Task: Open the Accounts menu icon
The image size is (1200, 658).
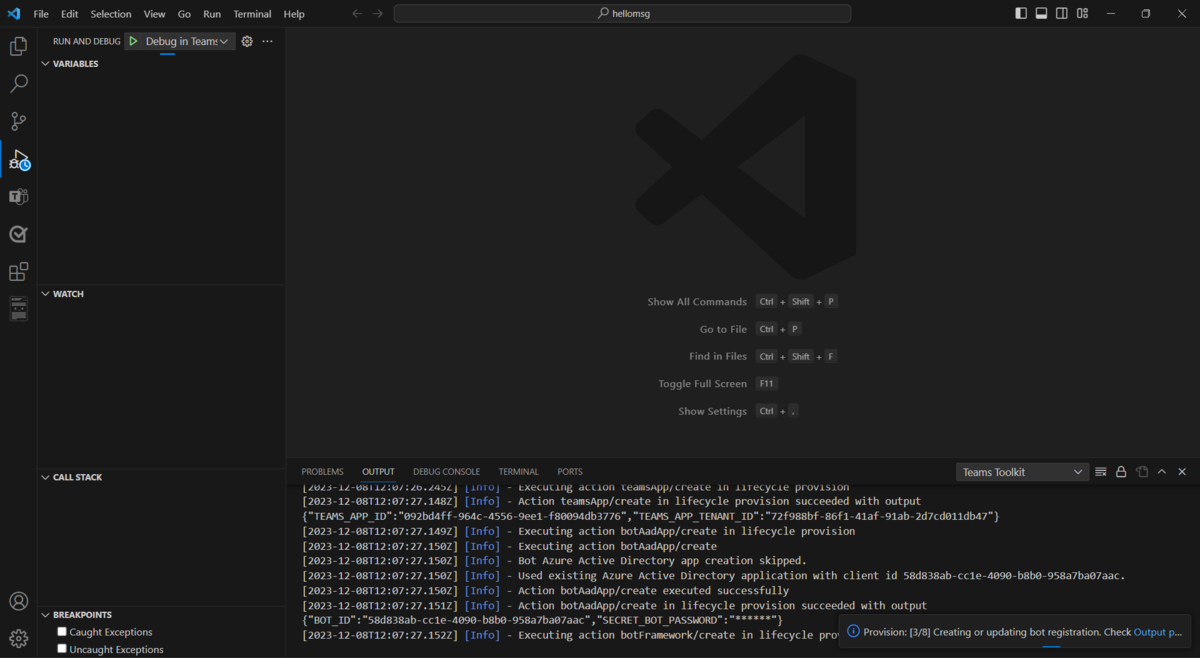Action: tap(18, 601)
